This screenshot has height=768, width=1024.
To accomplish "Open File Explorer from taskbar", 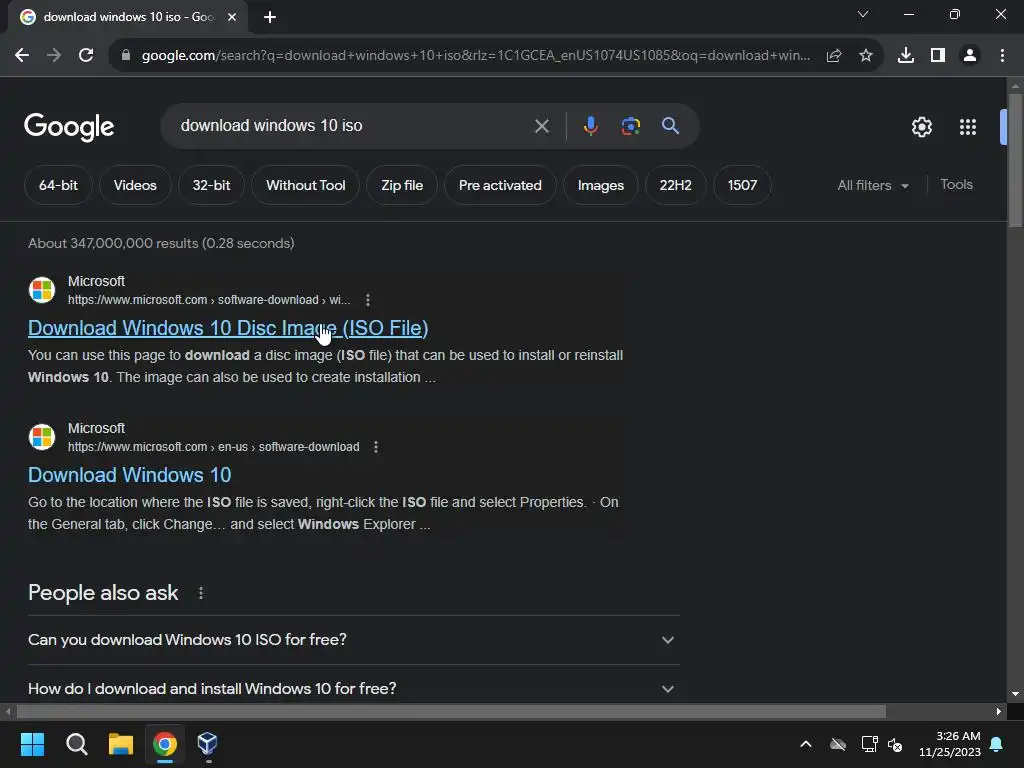I will point(121,744).
